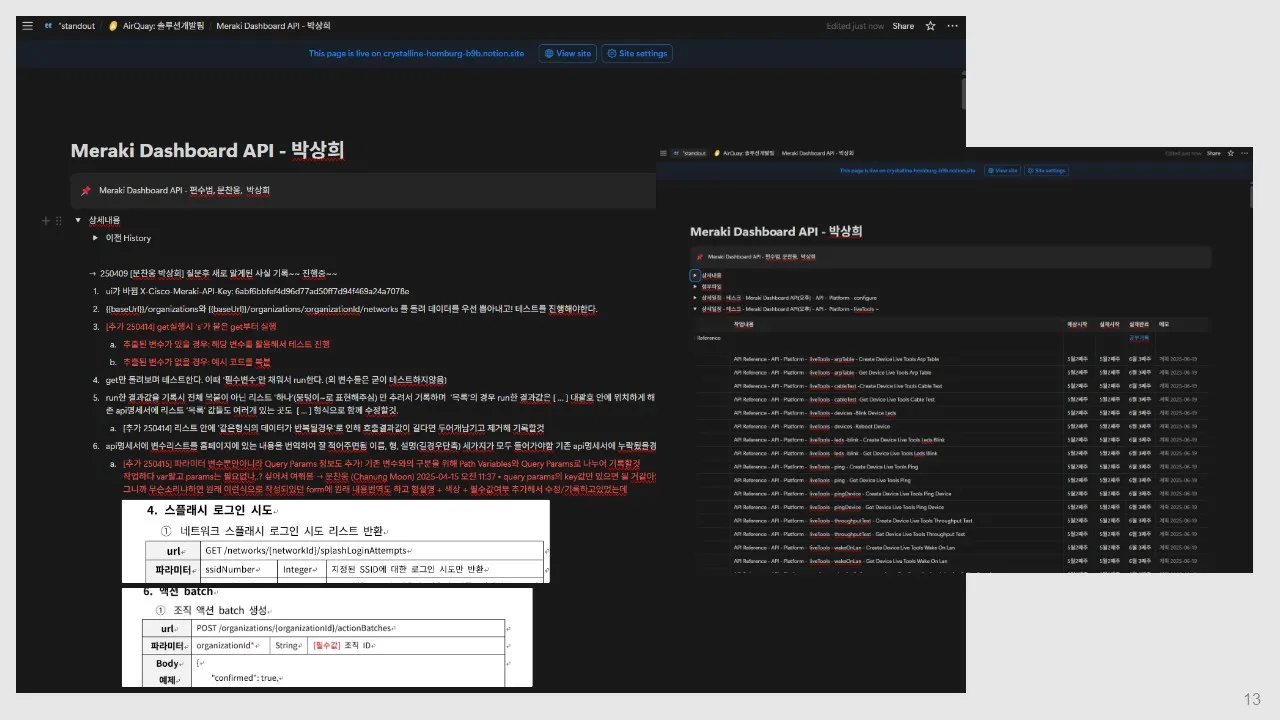Click row 'Get Device Live Tools Throughput Test'
Screen dimensions: 1280x720
pyautogui.click(x=849, y=534)
